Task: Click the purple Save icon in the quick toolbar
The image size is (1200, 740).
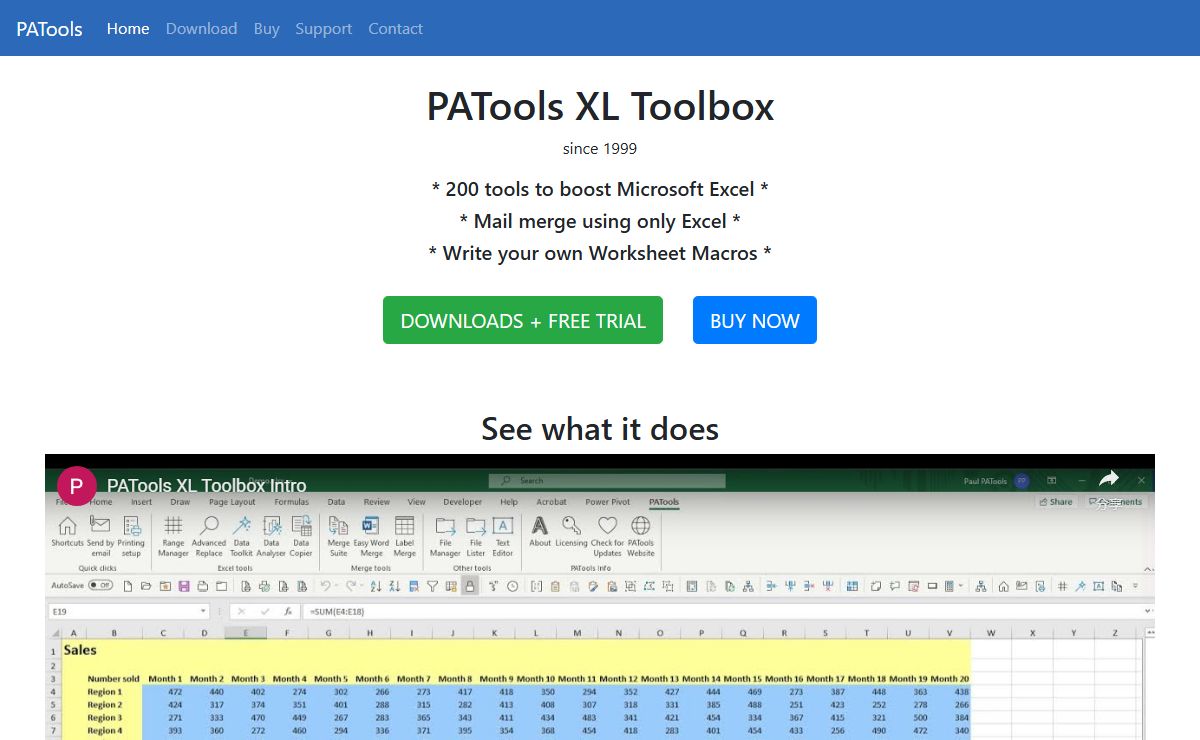Action: click(184, 586)
